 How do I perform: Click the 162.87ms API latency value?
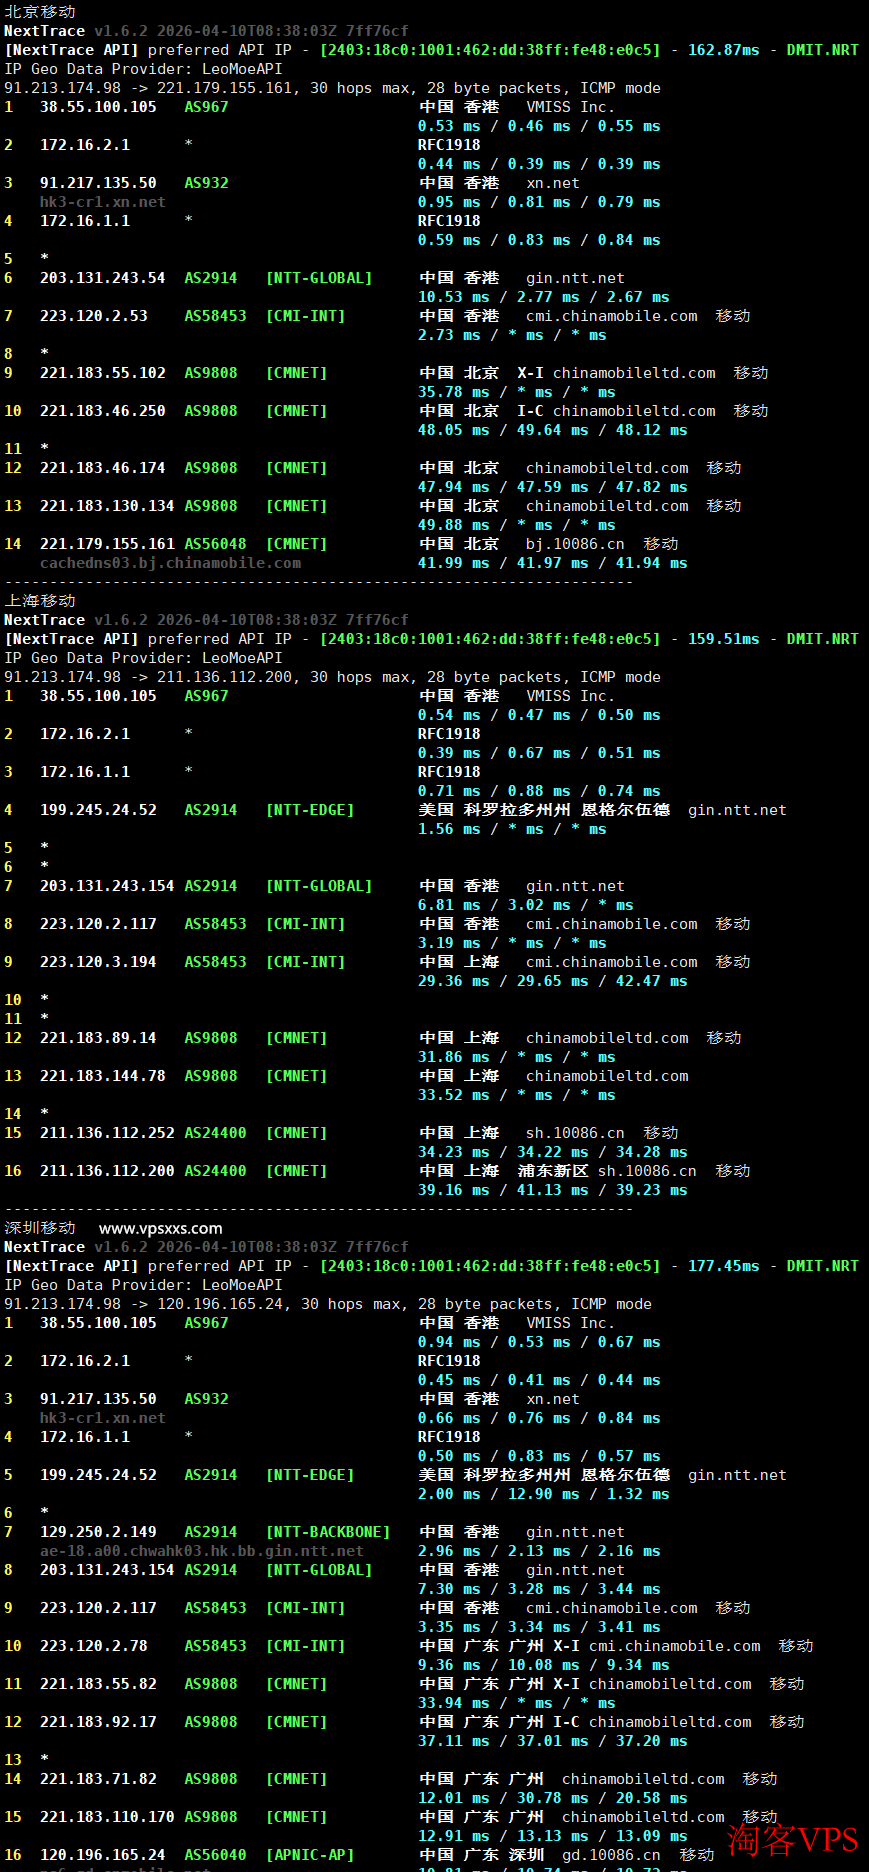[x=723, y=50]
